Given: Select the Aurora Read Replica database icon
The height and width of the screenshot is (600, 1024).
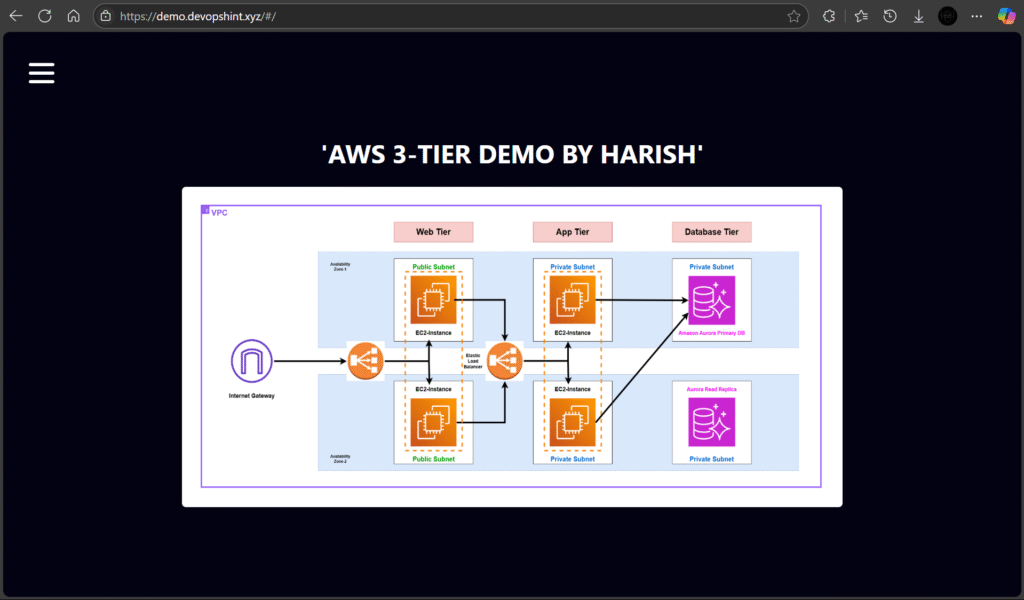Looking at the screenshot, I should 711,421.
